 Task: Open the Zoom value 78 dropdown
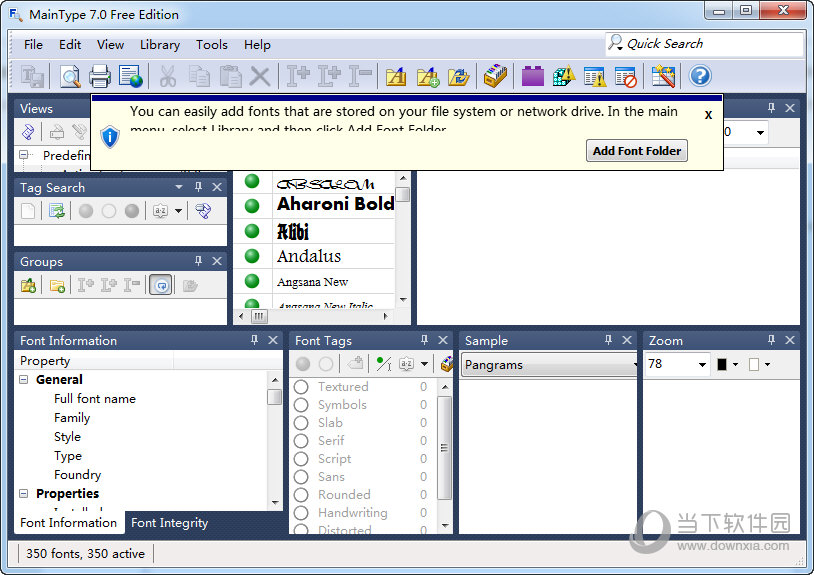(x=702, y=365)
